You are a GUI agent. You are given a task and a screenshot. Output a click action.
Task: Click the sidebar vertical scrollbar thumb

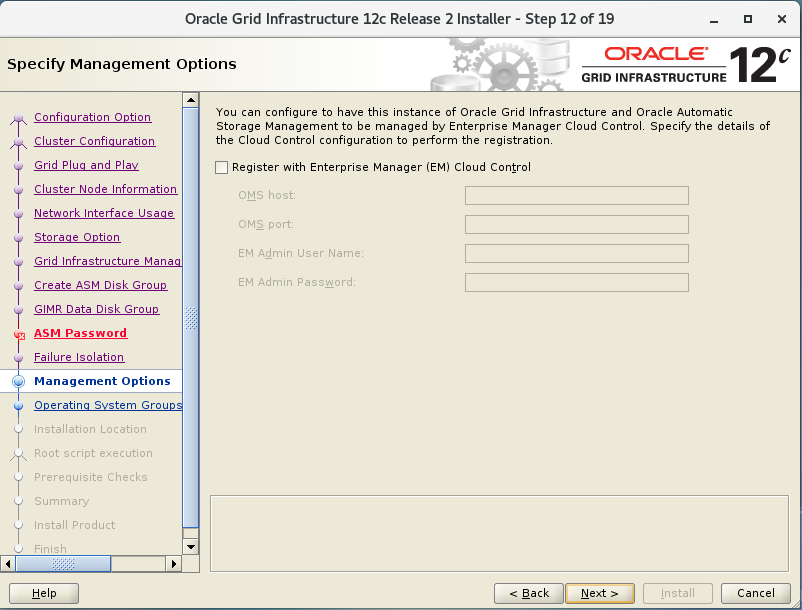[191, 318]
